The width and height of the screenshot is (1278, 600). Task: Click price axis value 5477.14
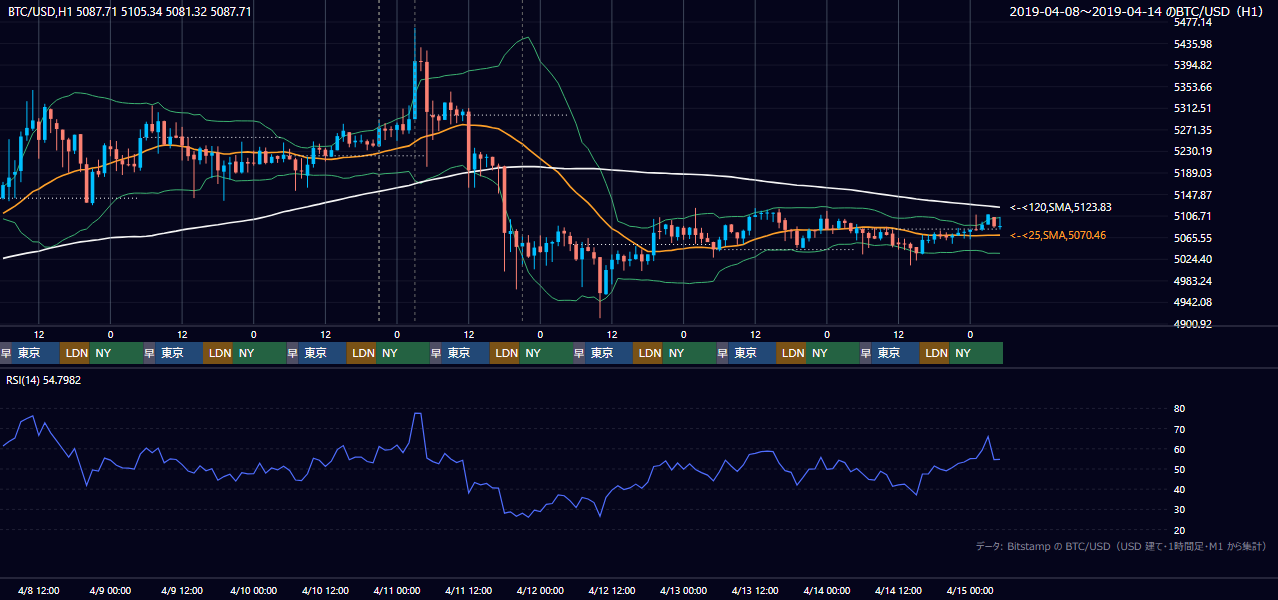click(1193, 22)
